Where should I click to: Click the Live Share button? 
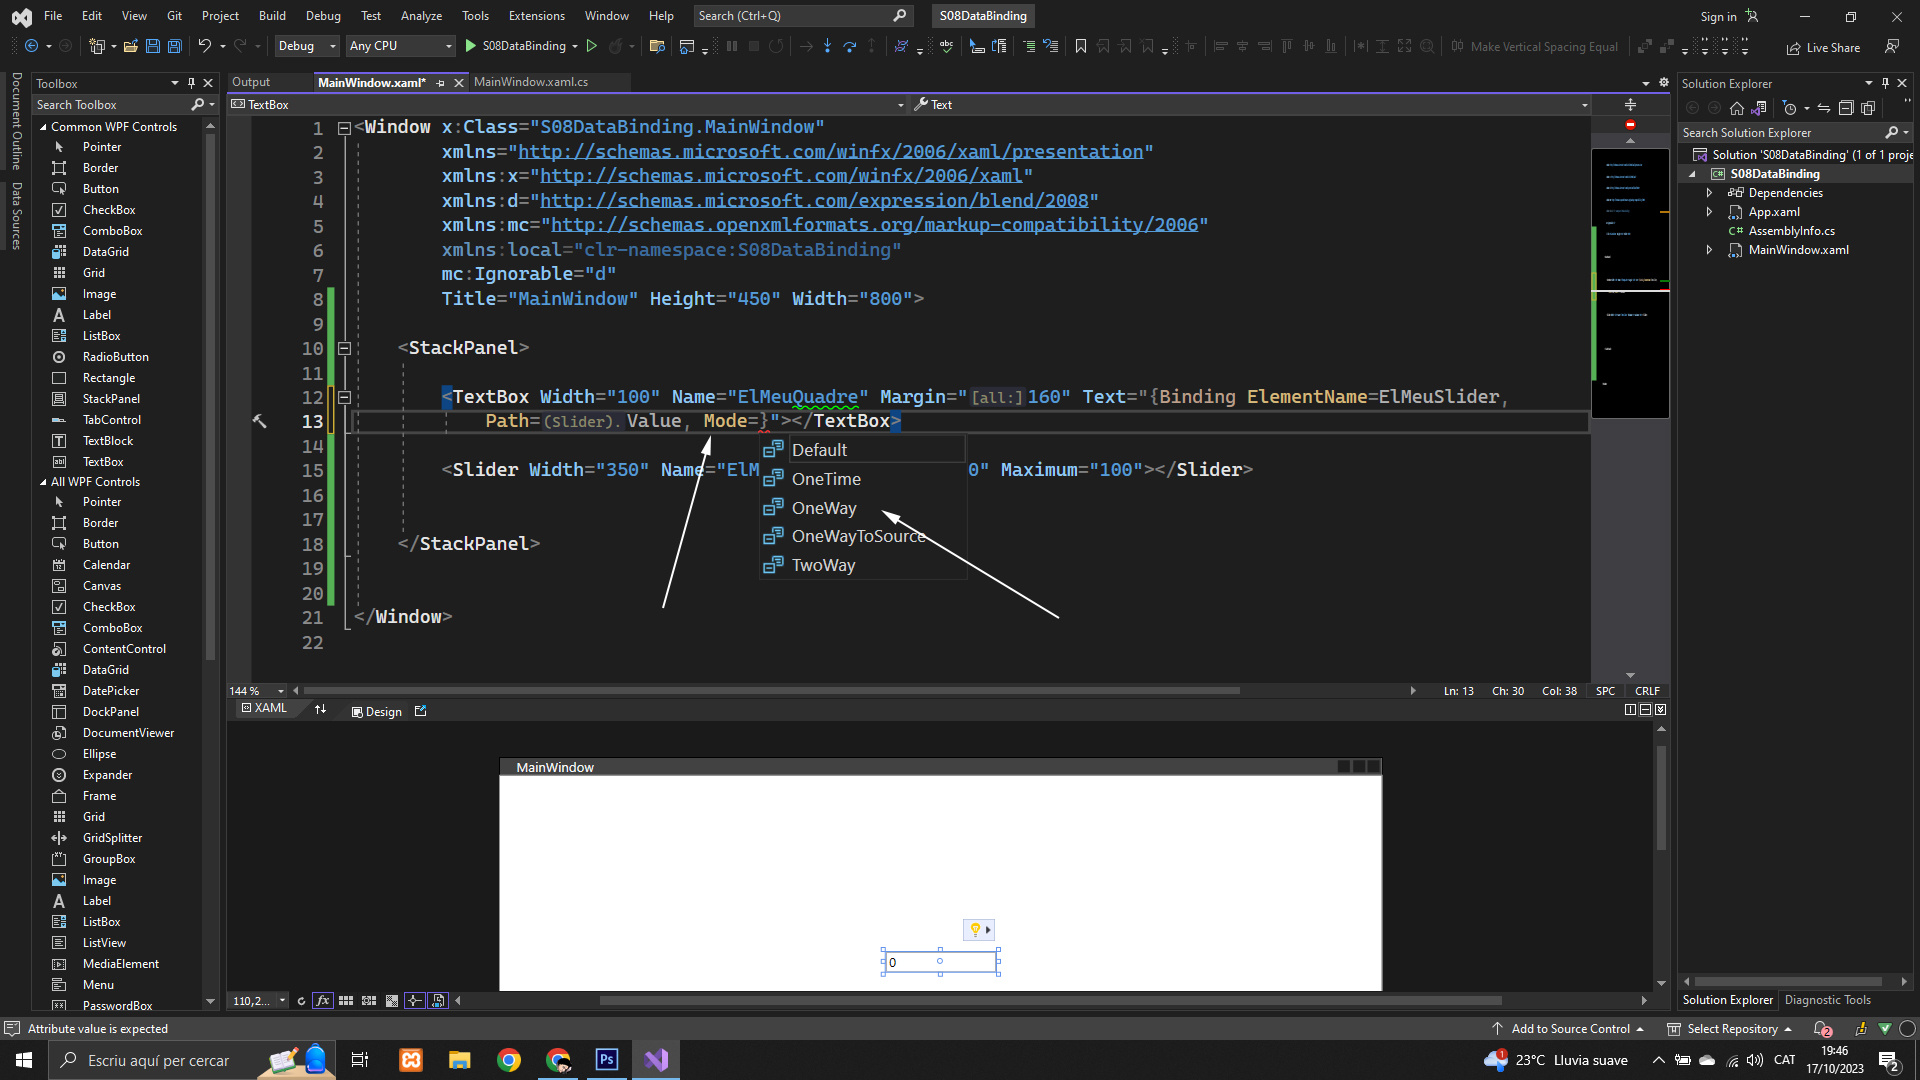[x=1823, y=47]
